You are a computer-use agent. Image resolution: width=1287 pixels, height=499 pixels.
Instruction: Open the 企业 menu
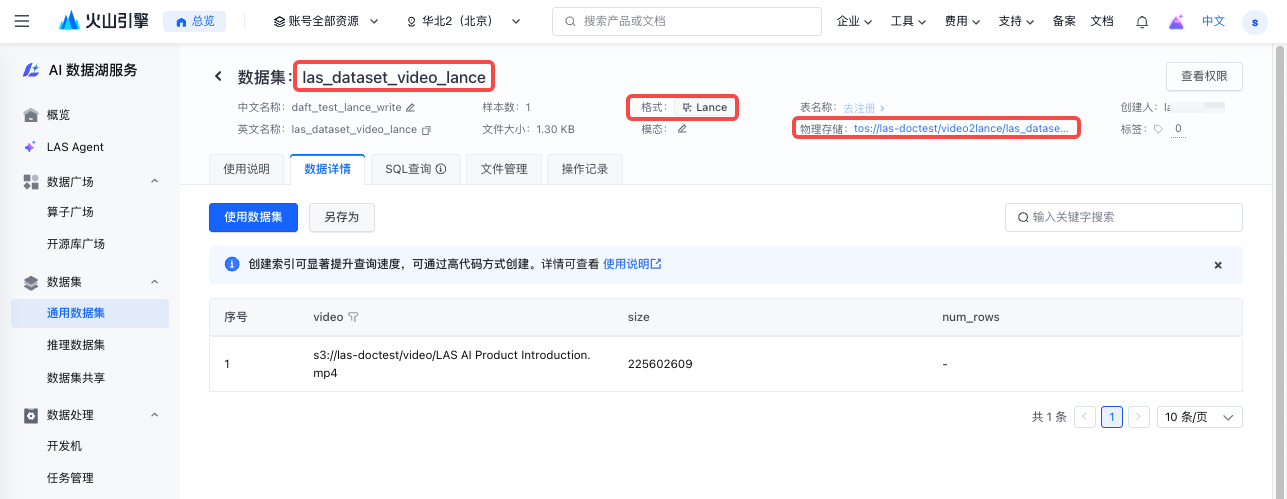point(854,21)
